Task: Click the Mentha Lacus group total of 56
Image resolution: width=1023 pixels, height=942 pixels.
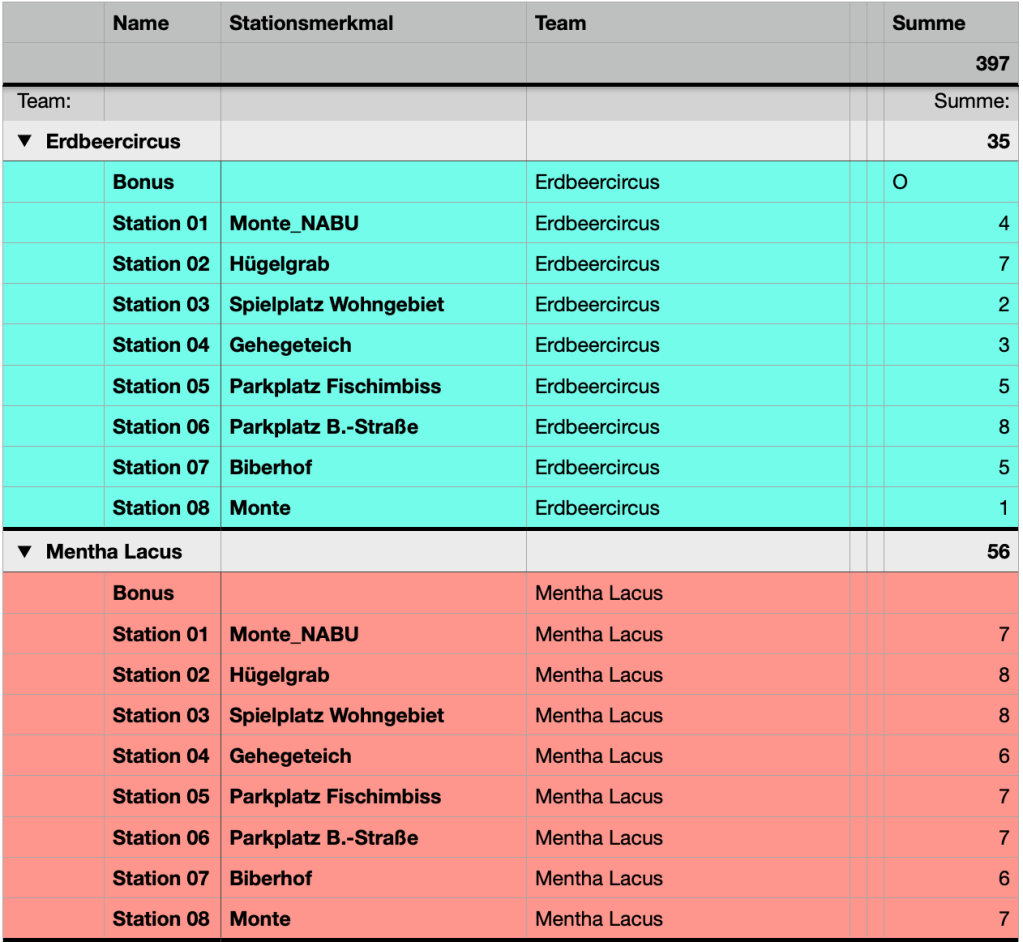Action: click(x=997, y=552)
